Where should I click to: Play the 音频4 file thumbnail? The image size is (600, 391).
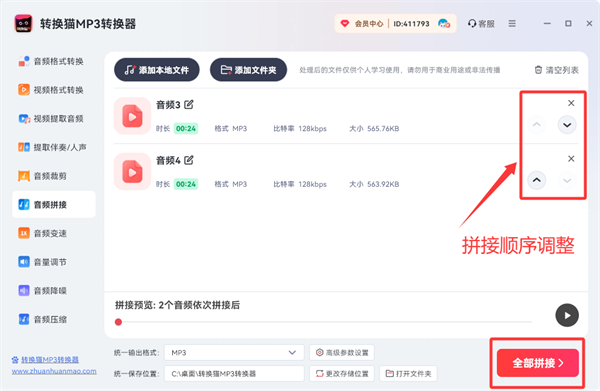pos(132,171)
